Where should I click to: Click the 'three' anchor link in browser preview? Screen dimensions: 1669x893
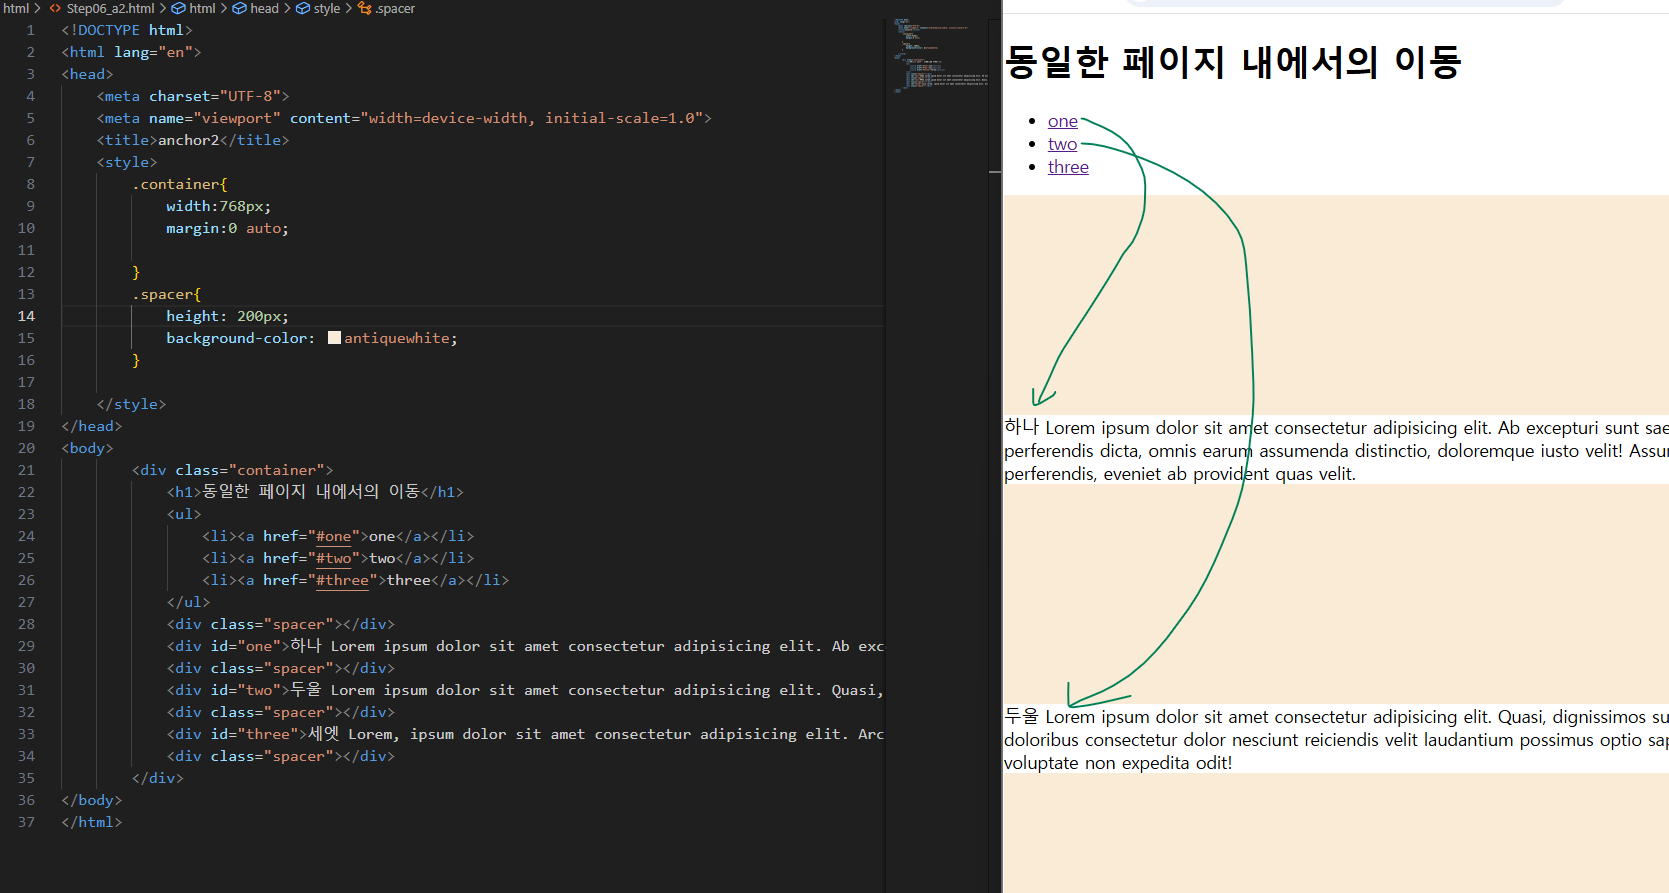(x=1068, y=167)
